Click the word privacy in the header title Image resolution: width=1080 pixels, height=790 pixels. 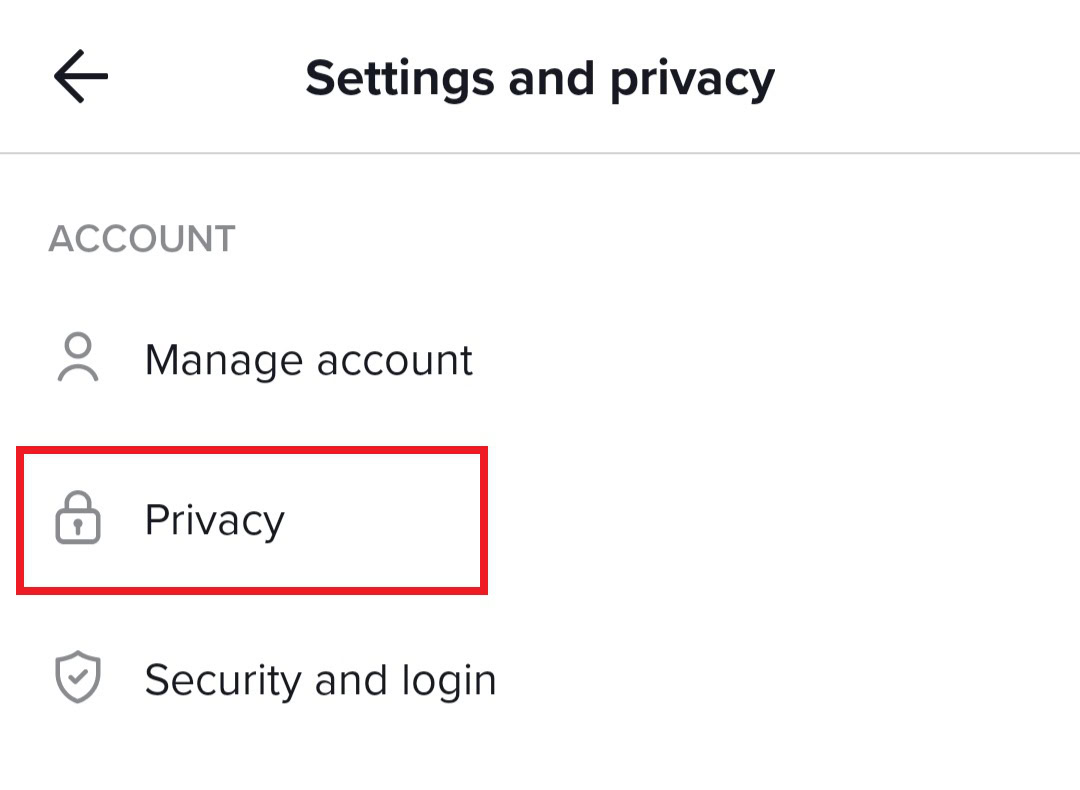coord(692,80)
